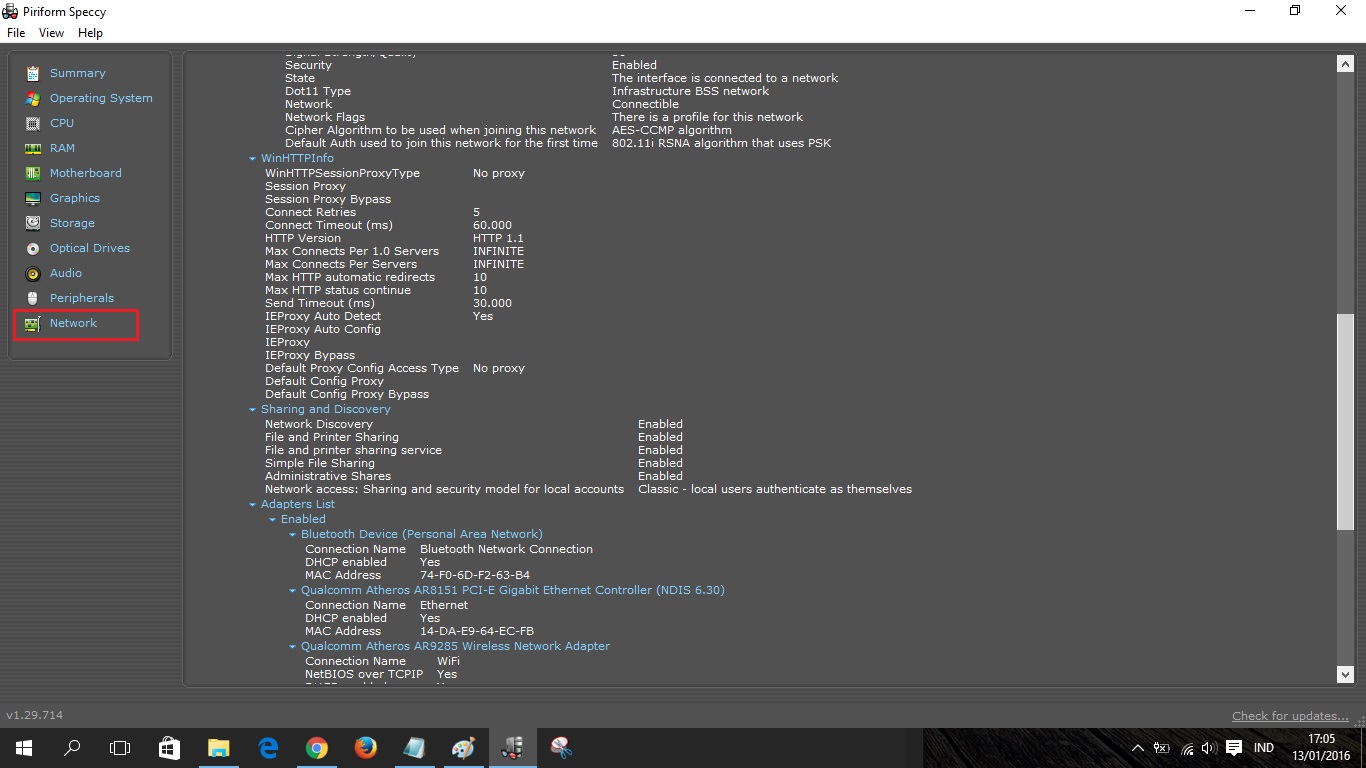Image resolution: width=1366 pixels, height=768 pixels.
Task: Open the Storage drive icon
Action: (x=33, y=223)
